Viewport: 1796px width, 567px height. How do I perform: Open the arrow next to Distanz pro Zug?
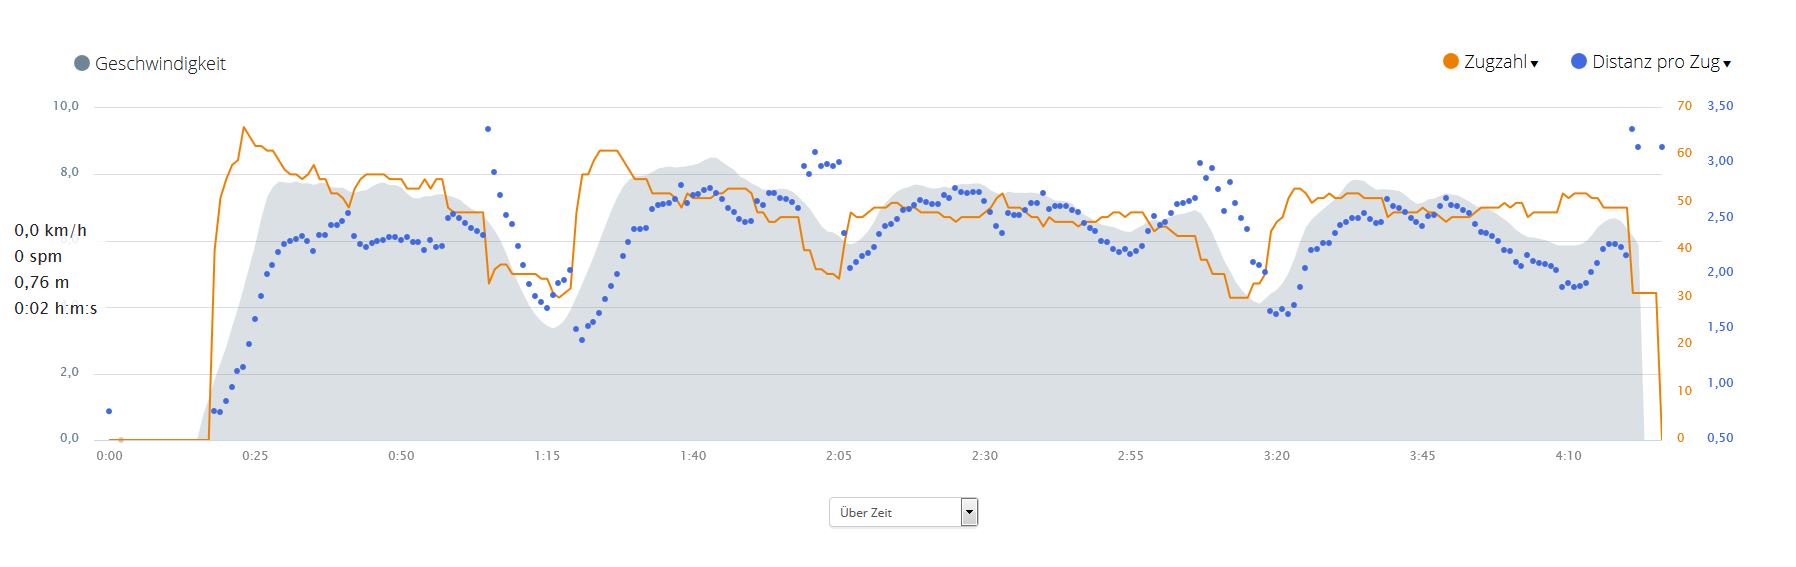click(1727, 64)
